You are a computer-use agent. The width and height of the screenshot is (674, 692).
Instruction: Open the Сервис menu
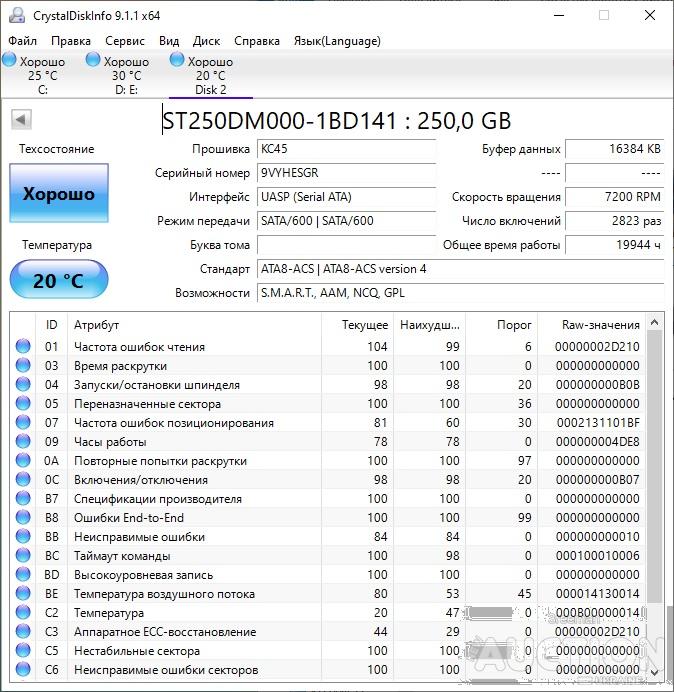124,41
